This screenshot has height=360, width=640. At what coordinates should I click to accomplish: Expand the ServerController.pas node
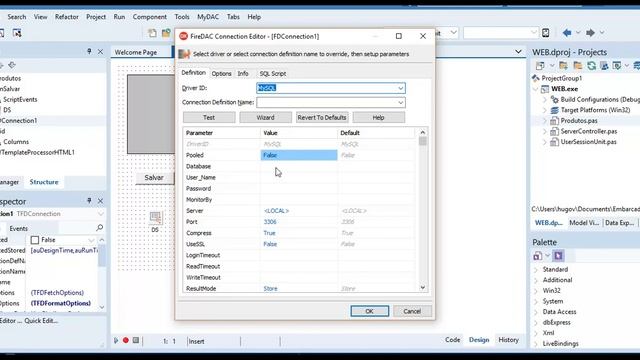(x=544, y=131)
